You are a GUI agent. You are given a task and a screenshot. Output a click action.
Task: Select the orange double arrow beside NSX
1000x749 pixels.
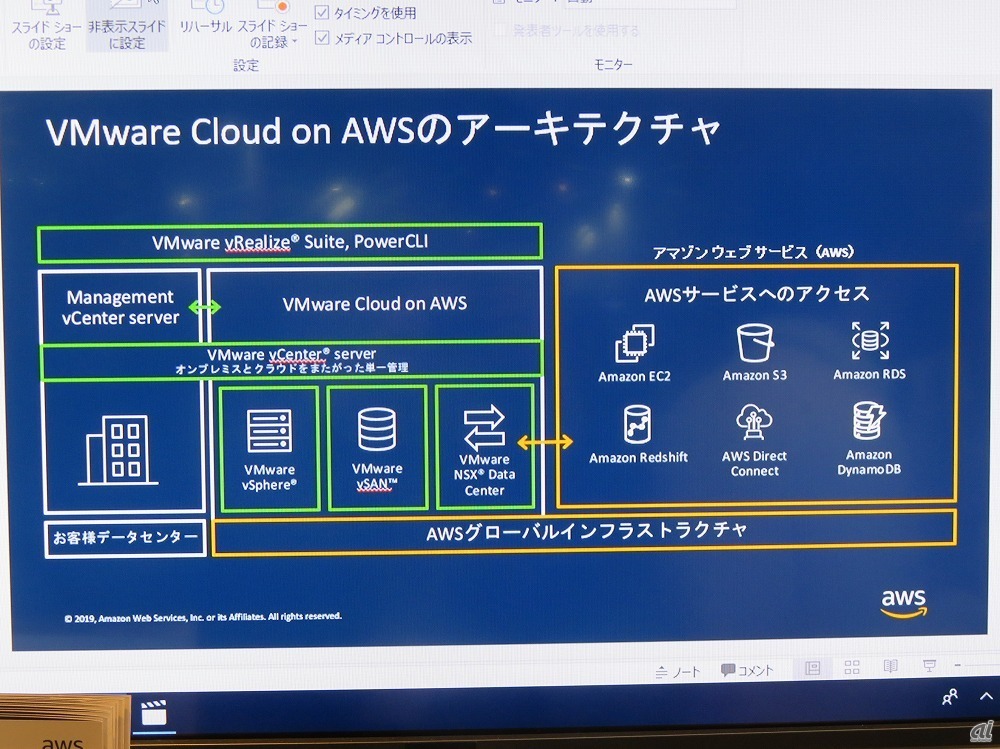point(545,441)
